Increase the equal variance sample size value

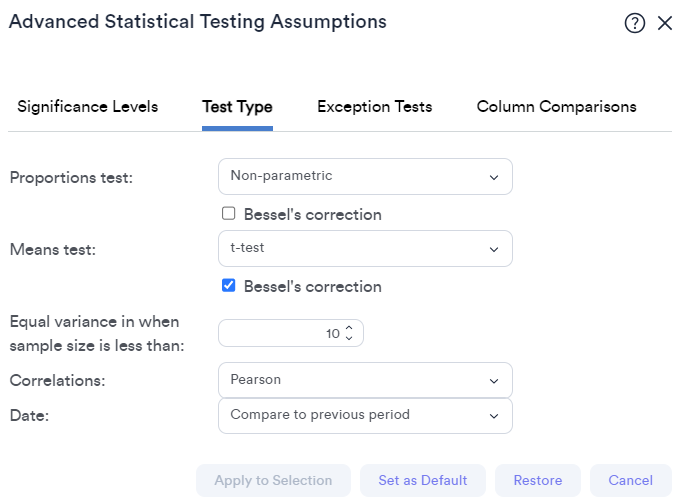point(349,328)
